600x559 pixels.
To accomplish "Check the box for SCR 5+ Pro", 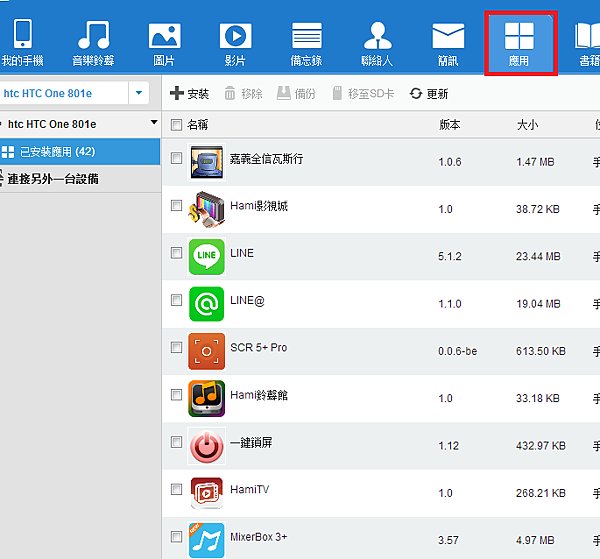I will click(176, 347).
